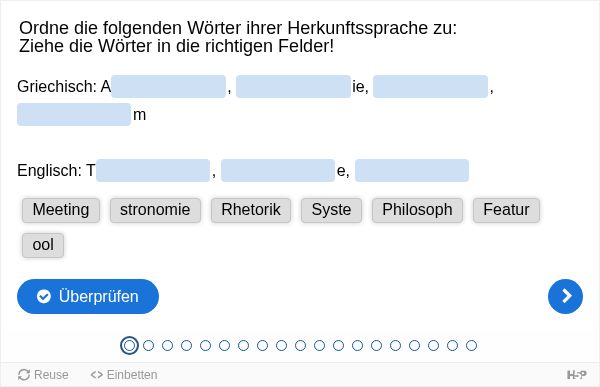600x387 pixels.
Task: Jump to the second progress dot
Action: pyautogui.click(x=148, y=345)
